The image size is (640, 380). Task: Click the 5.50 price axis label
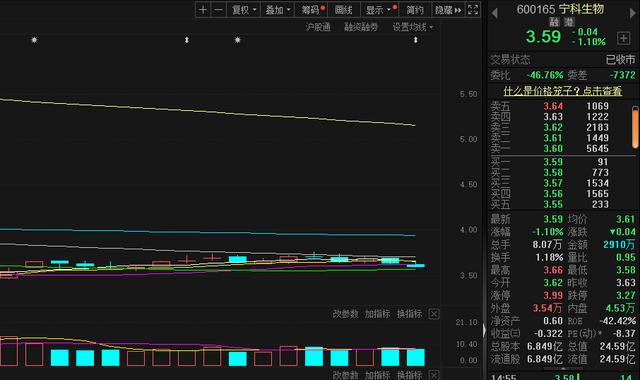(x=468, y=94)
